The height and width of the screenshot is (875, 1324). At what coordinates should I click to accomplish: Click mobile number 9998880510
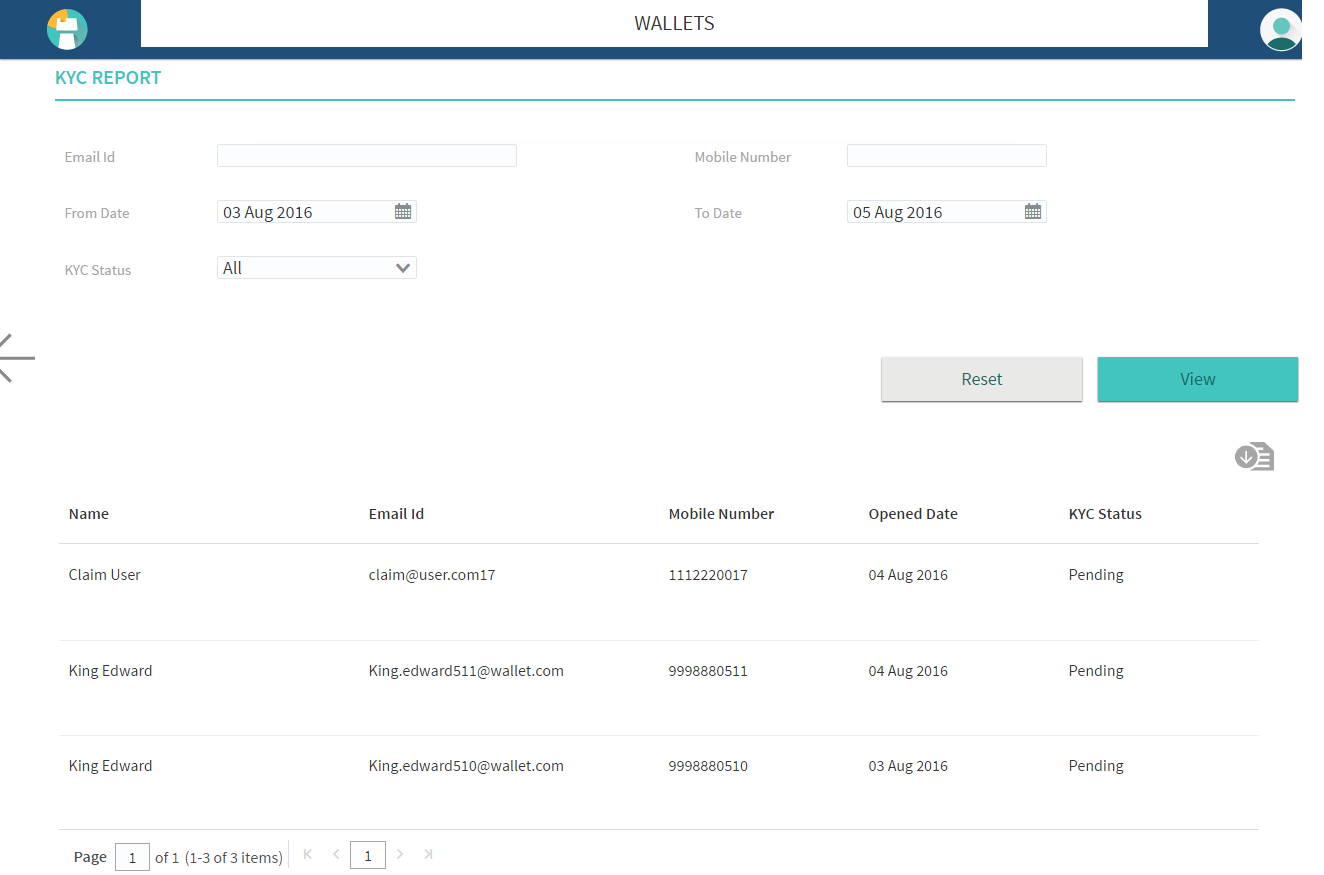(x=708, y=766)
